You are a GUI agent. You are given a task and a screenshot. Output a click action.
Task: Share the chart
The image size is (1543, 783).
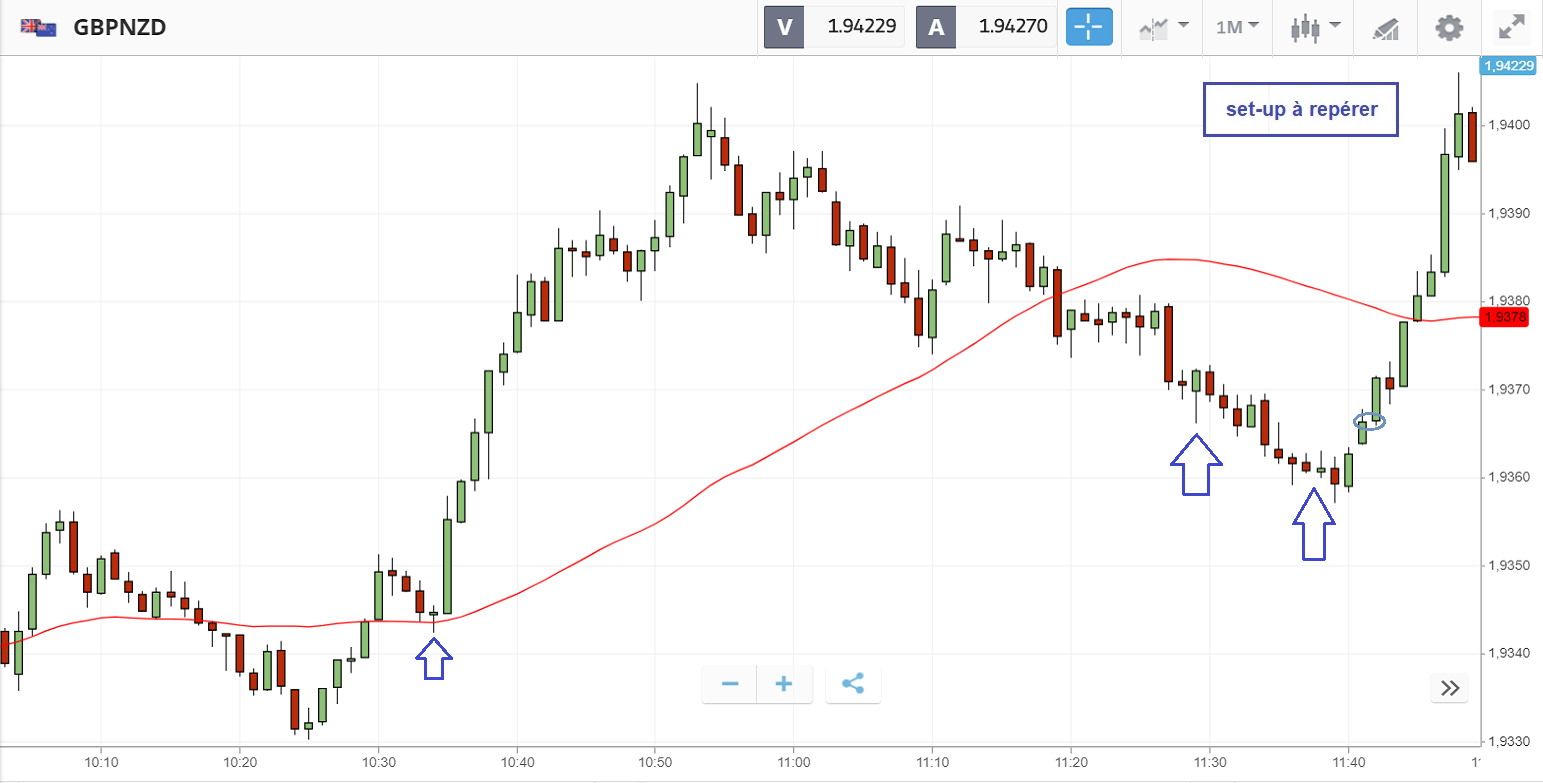coord(853,684)
